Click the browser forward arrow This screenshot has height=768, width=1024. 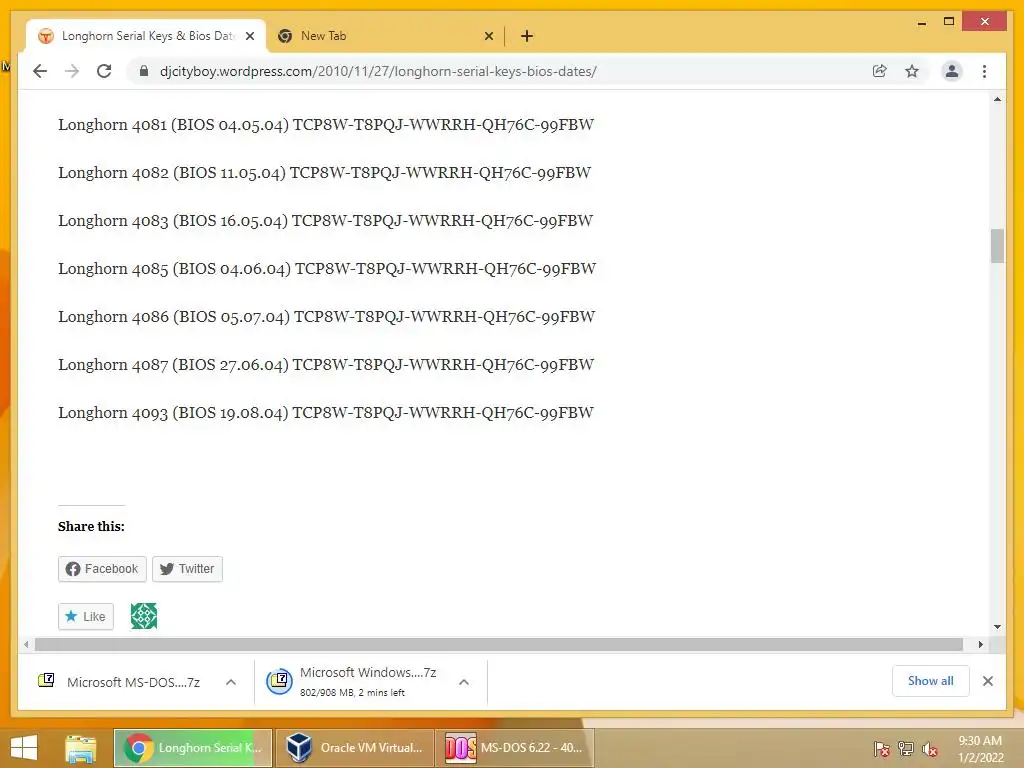pyautogui.click(x=72, y=71)
